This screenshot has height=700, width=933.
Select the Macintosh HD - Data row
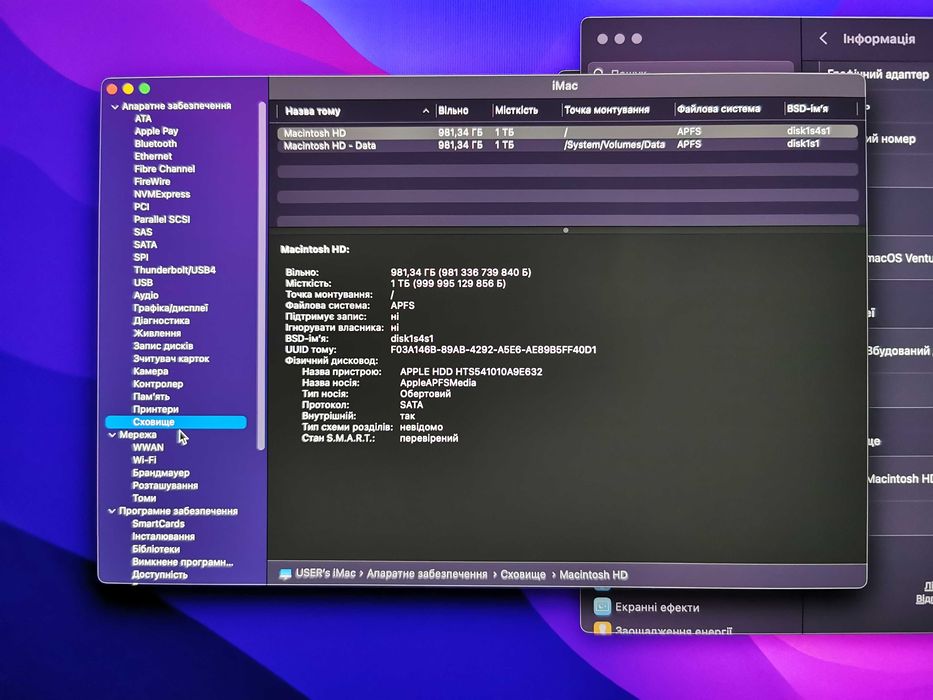pyautogui.click(x=567, y=145)
